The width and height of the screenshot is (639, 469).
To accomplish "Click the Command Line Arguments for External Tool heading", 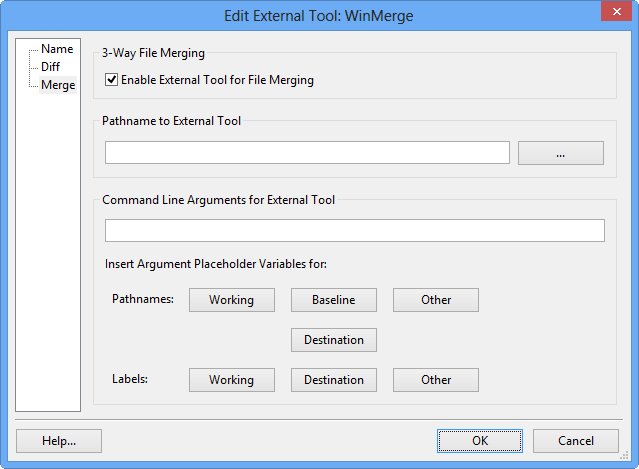I will 218,199.
